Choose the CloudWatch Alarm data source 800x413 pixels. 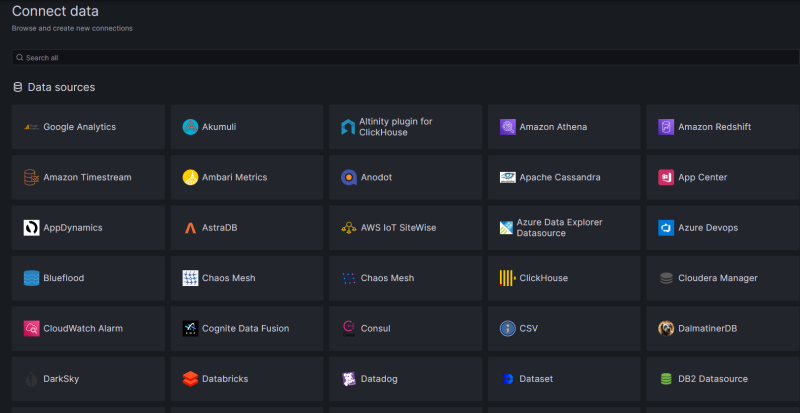pyautogui.click(x=88, y=328)
